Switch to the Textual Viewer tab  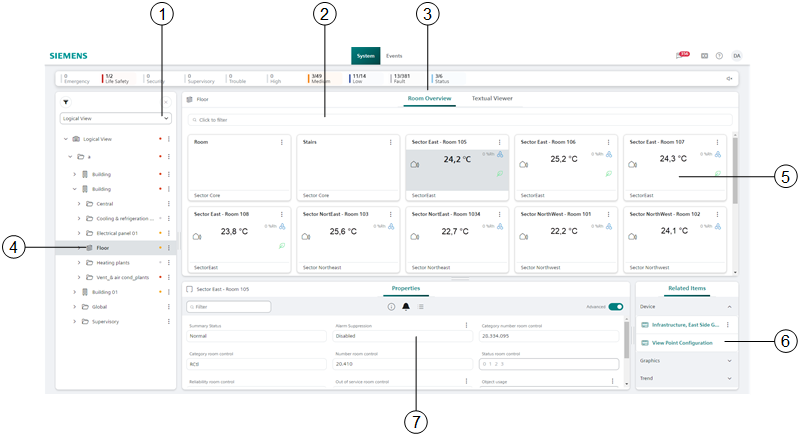coord(492,99)
